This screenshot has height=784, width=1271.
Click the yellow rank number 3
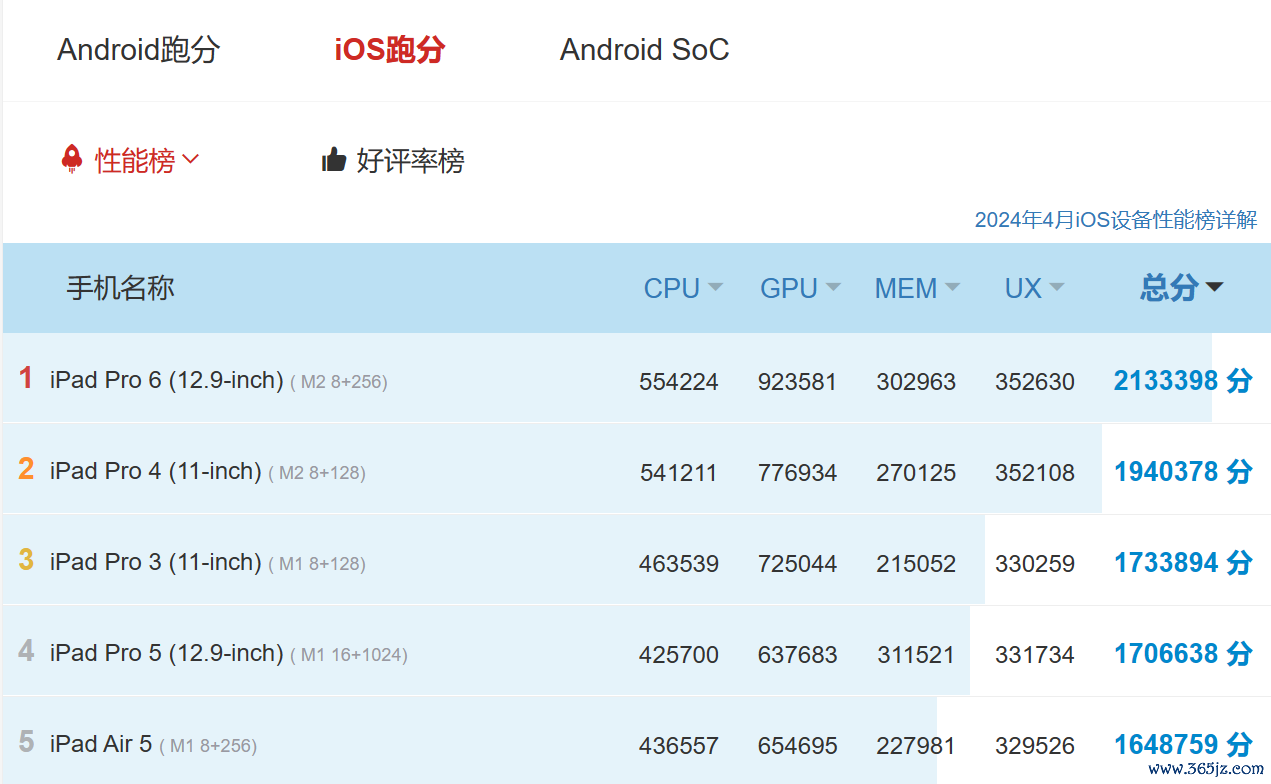(26, 560)
